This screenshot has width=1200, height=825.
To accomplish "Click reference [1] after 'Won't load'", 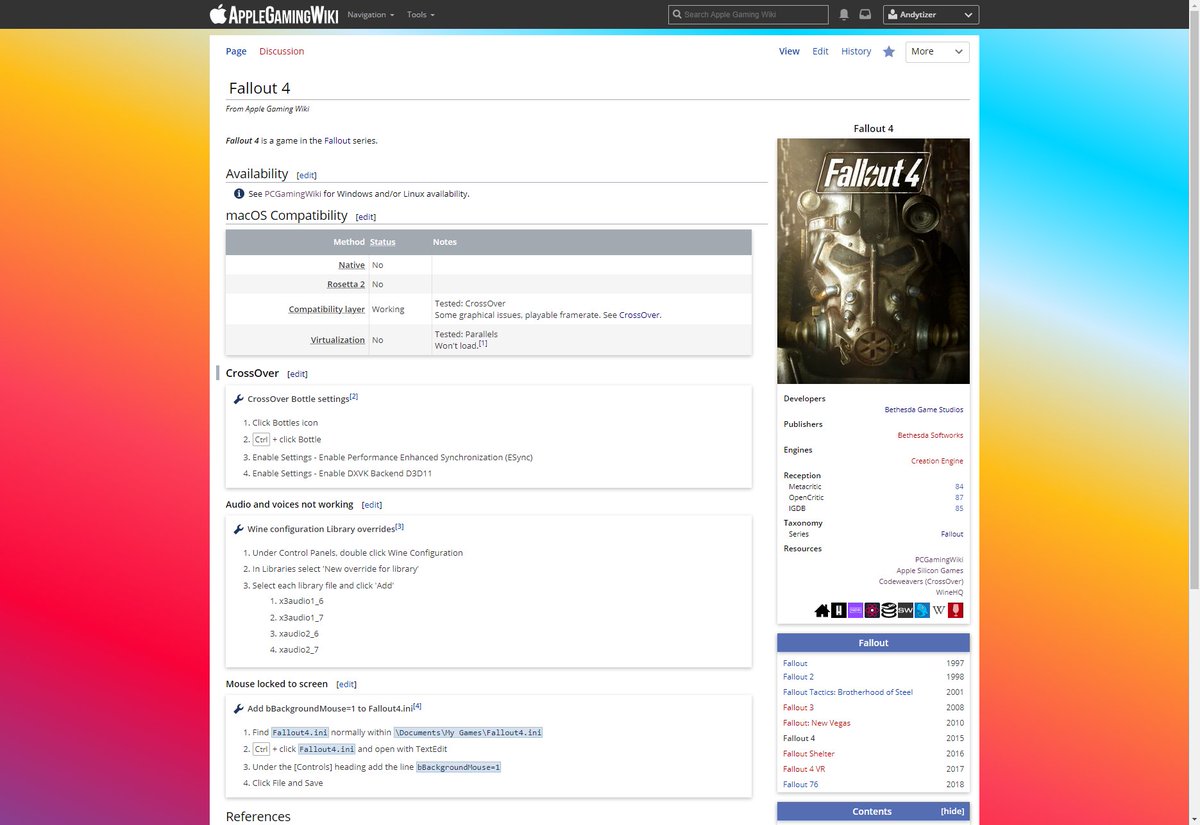I will 482,344.
